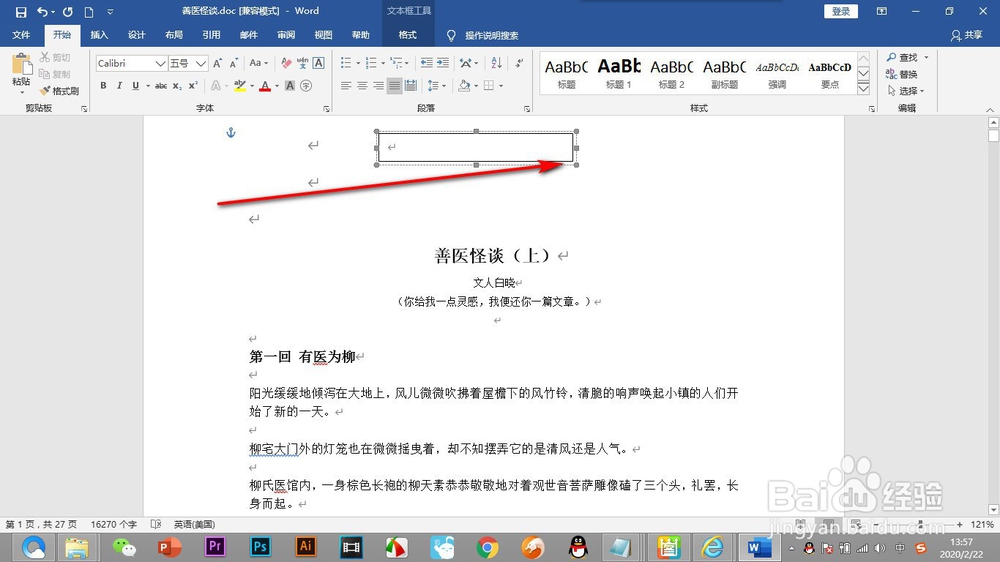Click the 操作说明搜索 search field
Screen dimensions: 1000x562
[491, 36]
